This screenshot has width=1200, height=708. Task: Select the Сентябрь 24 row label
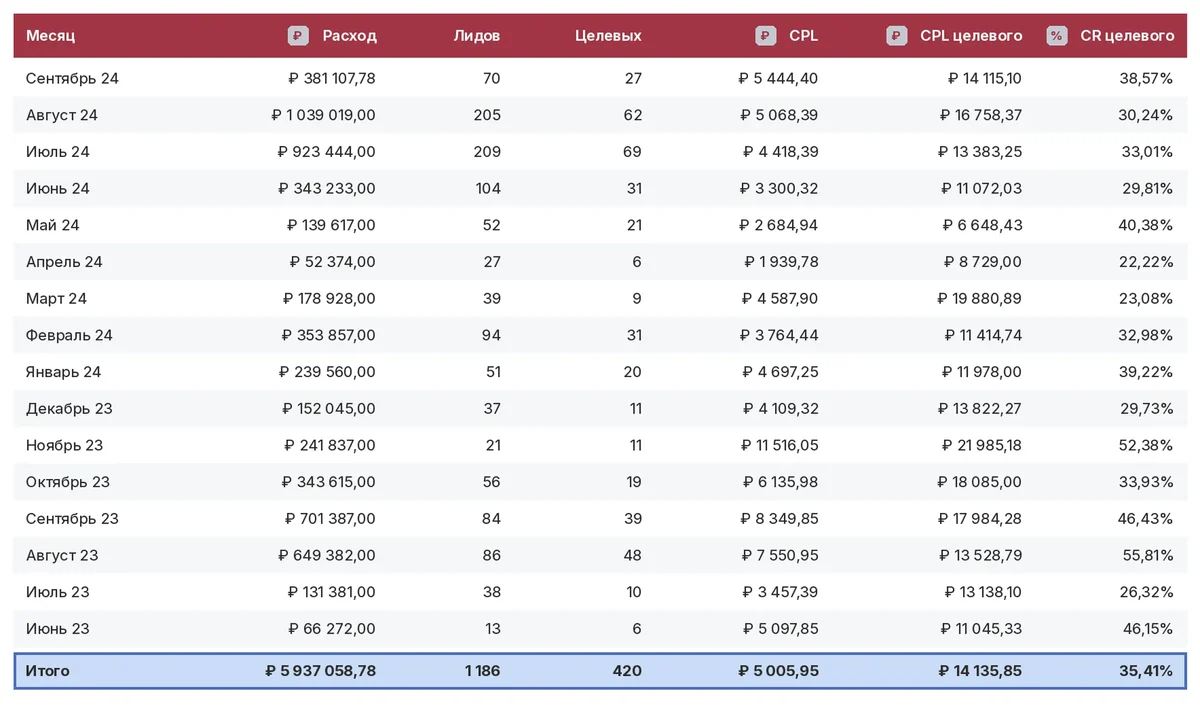[x=72, y=78]
